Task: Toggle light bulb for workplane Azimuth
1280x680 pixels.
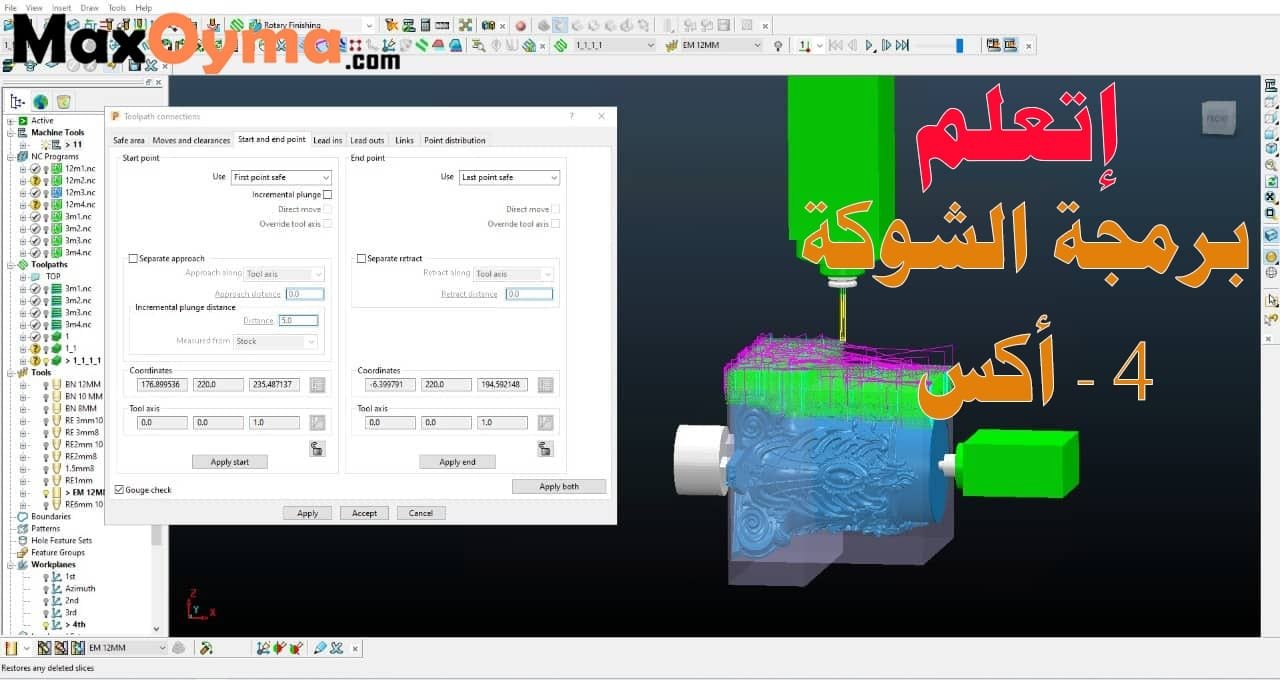Action: (x=45, y=588)
